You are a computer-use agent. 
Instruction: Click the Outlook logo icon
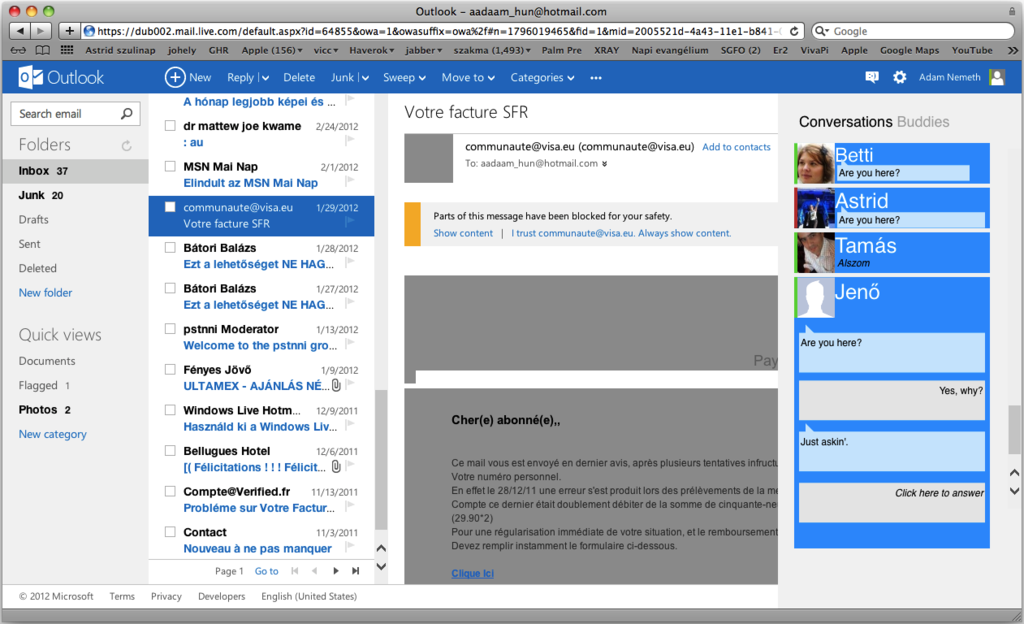pos(31,78)
